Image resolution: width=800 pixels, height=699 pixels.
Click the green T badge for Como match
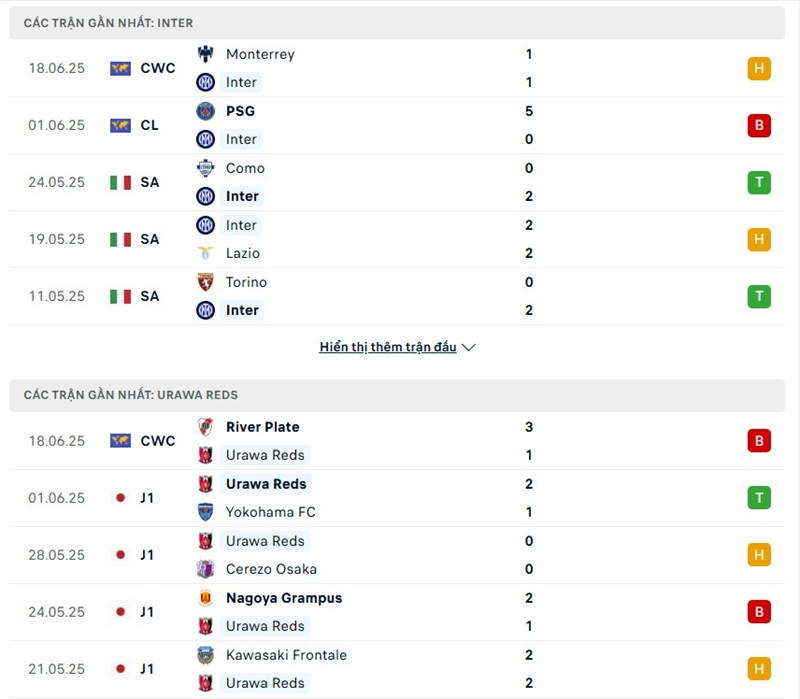(759, 182)
